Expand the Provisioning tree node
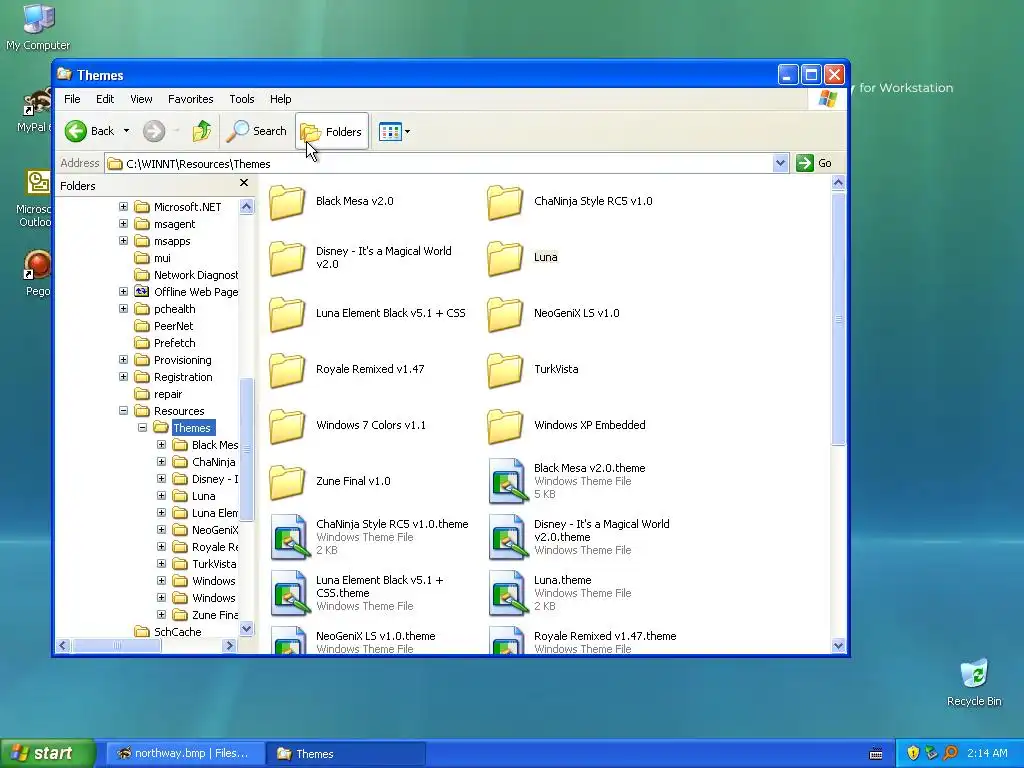Screen dimensions: 1024x768 click(123, 359)
